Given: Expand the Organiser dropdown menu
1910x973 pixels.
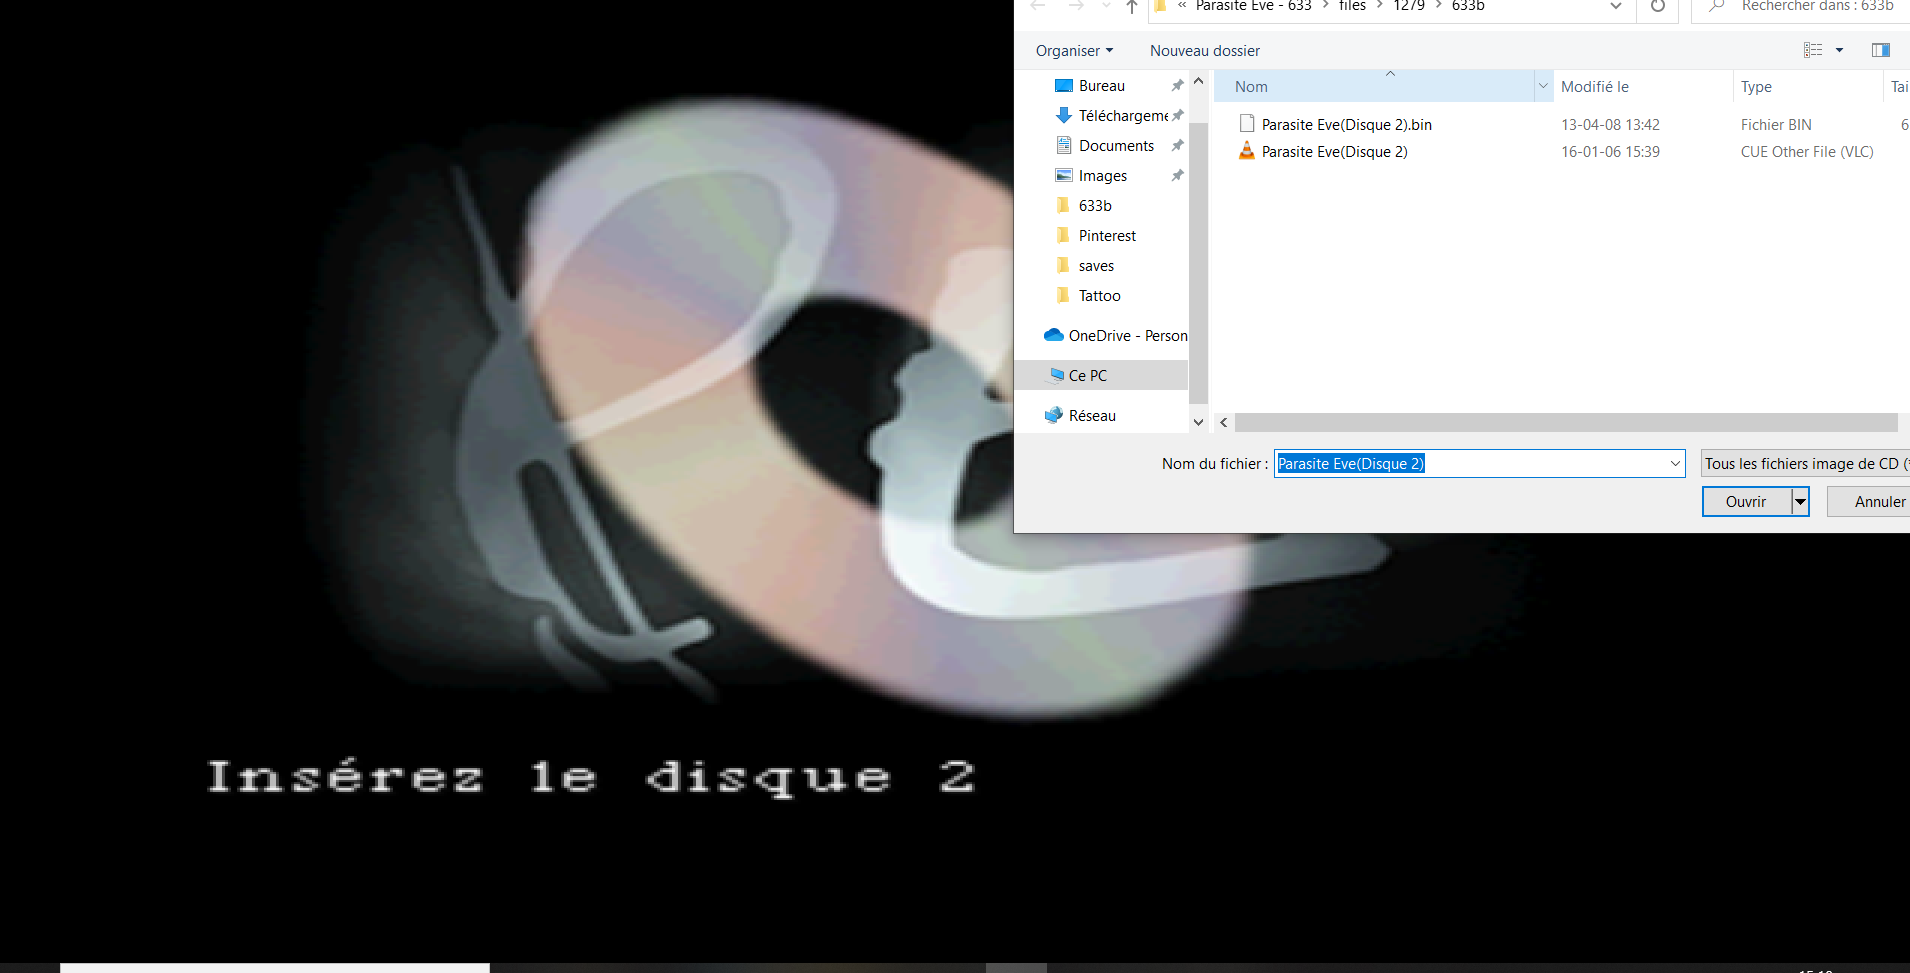Looking at the screenshot, I should 1074,51.
